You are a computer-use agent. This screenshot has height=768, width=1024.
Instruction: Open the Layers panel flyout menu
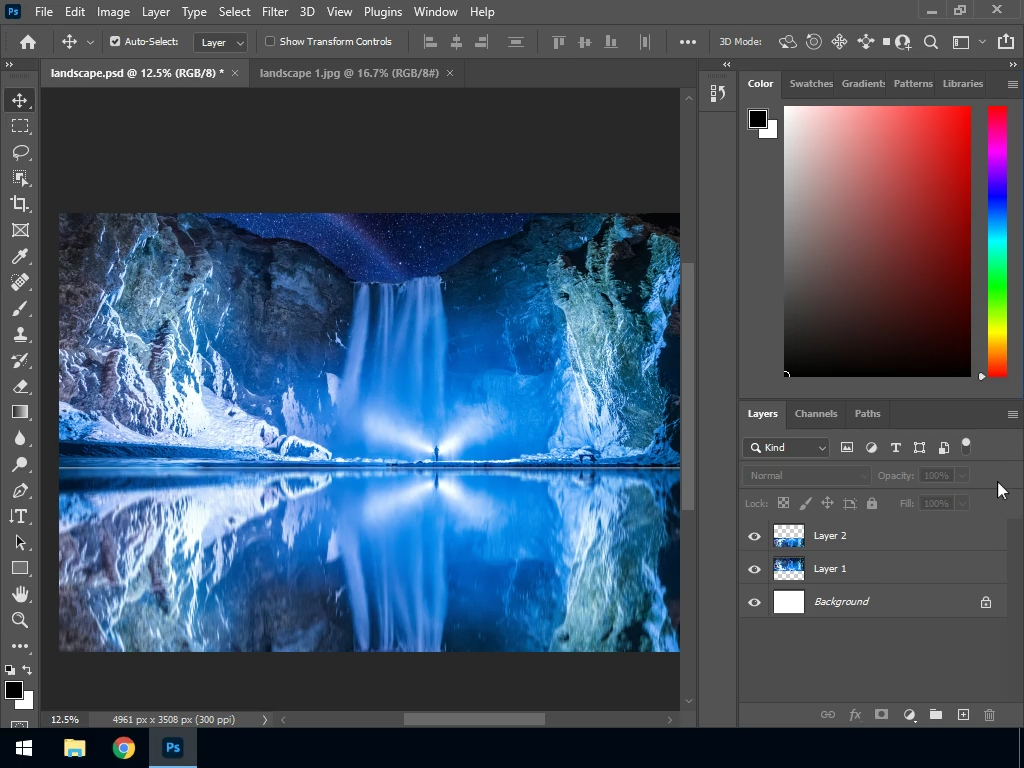[x=1012, y=414]
